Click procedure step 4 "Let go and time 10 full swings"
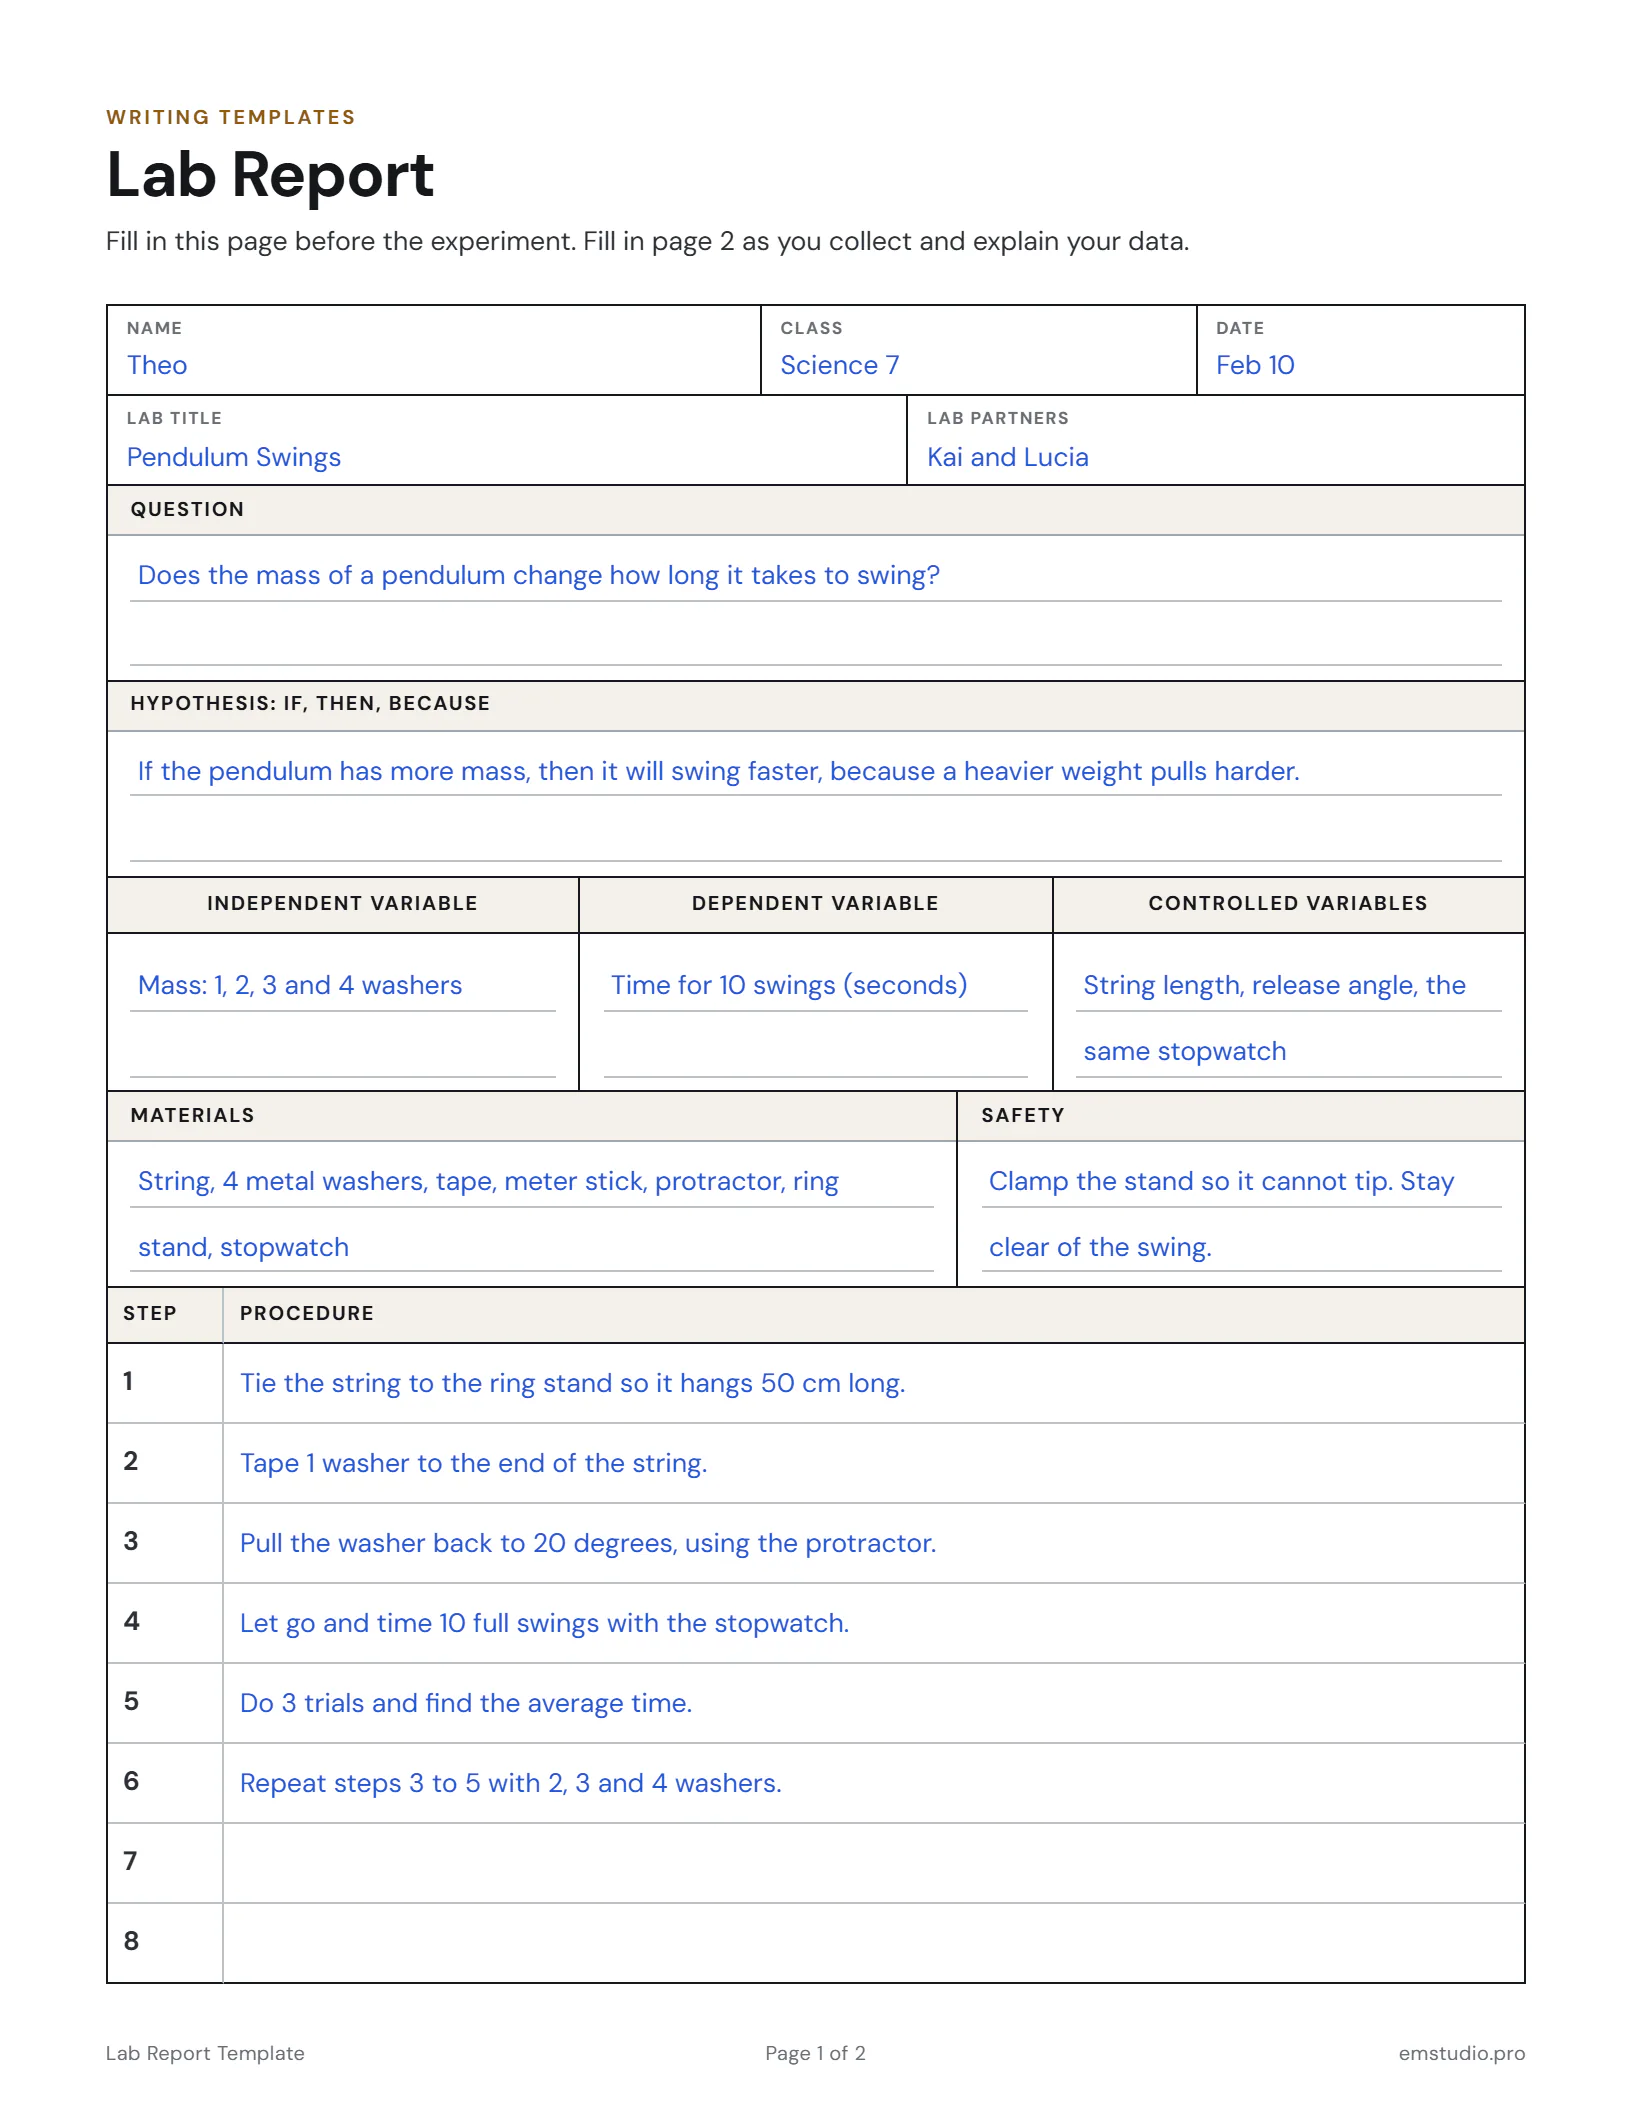This screenshot has width=1632, height=2112. point(873,1623)
